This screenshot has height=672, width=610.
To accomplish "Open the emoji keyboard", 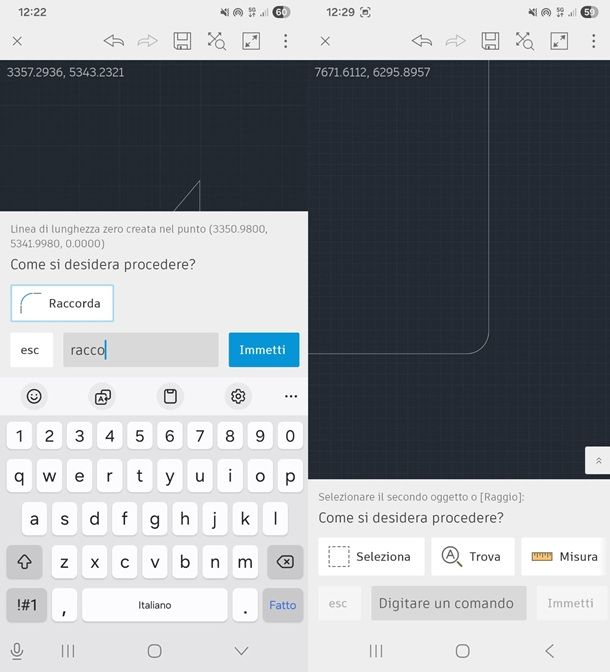I will point(34,396).
